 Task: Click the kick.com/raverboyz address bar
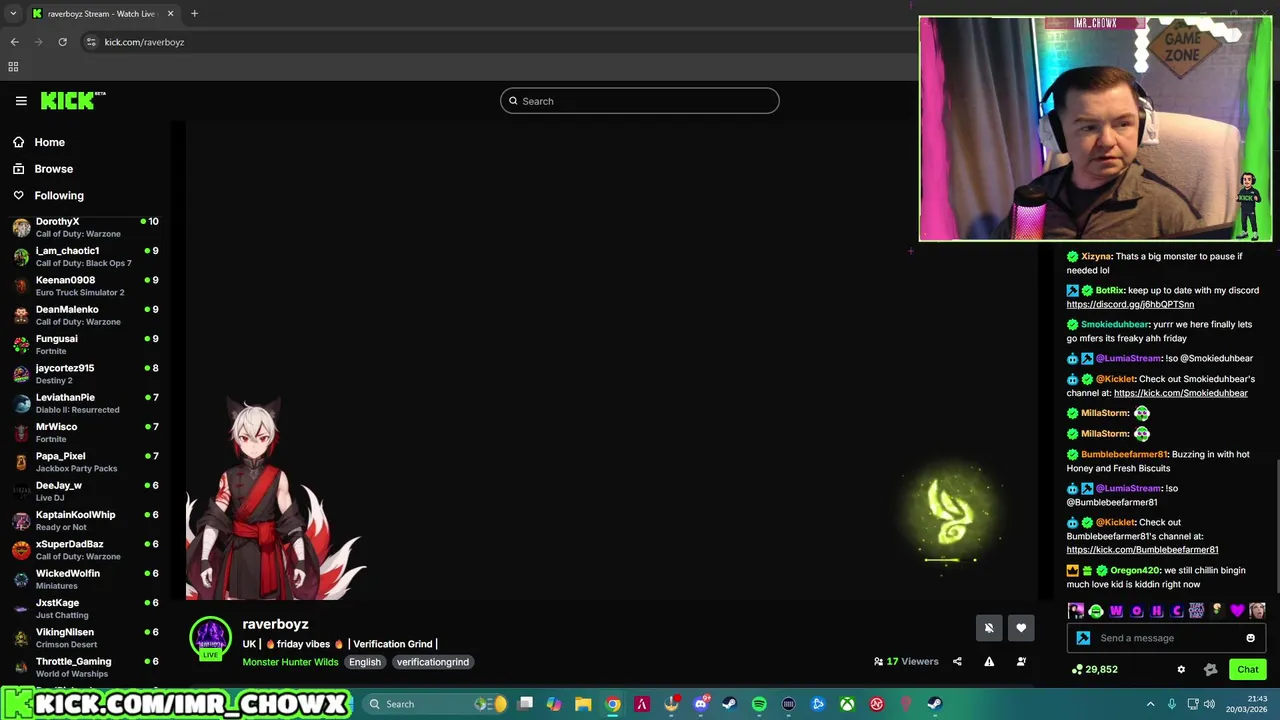click(x=144, y=42)
